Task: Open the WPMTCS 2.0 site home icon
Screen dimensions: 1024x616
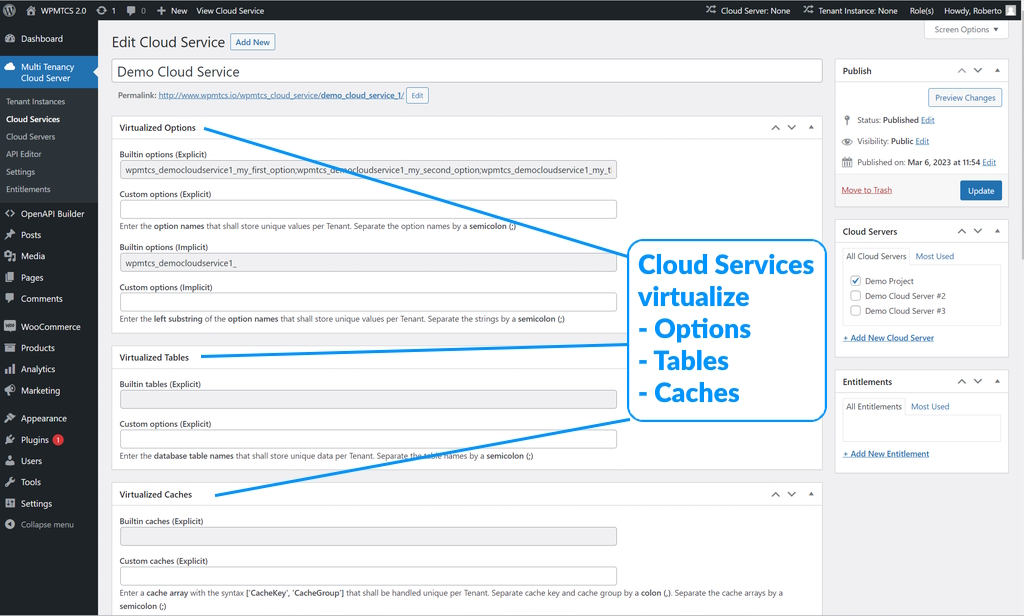Action: tap(31, 10)
